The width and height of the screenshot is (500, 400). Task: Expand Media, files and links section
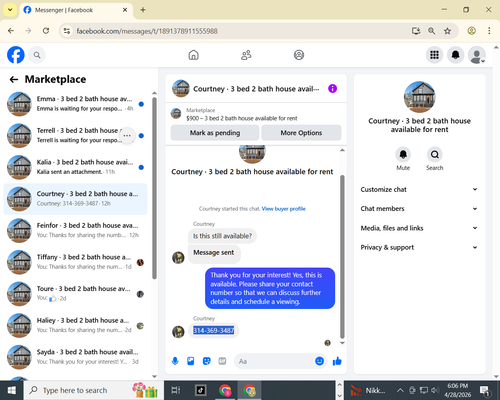pos(419,228)
